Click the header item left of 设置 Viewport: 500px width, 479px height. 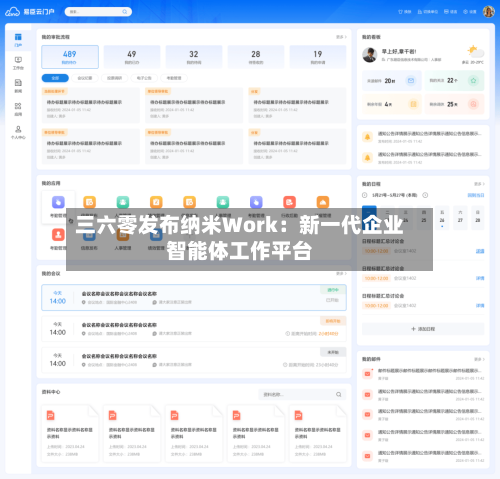[x=450, y=12]
